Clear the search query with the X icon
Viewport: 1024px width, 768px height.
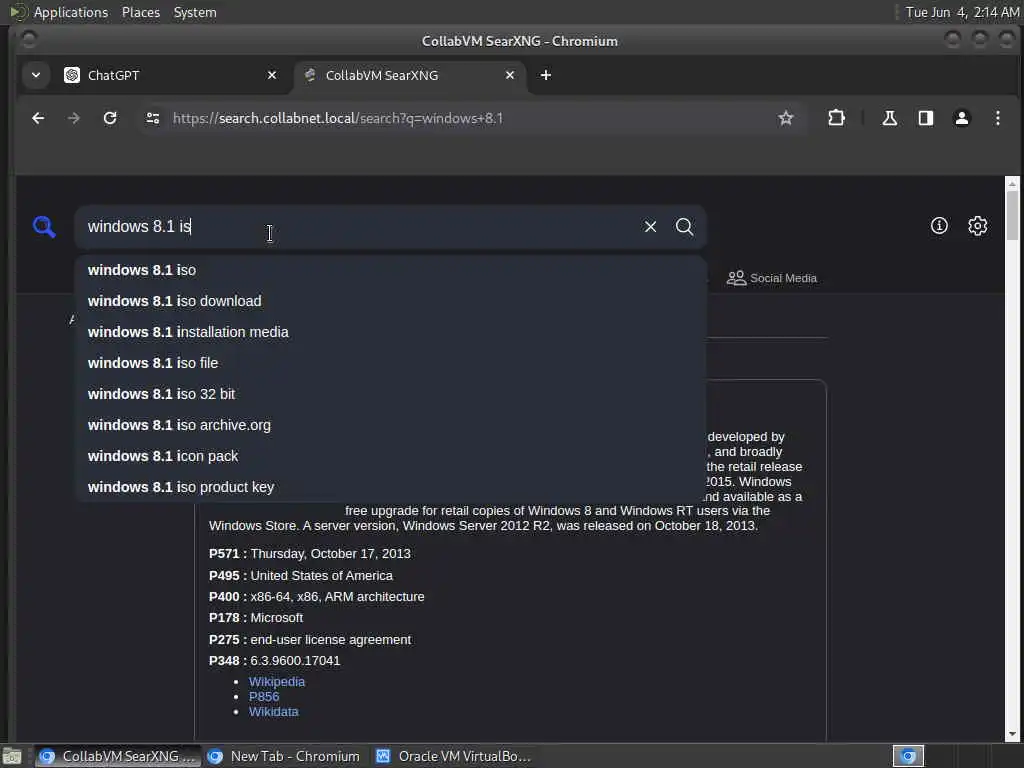[x=650, y=227]
